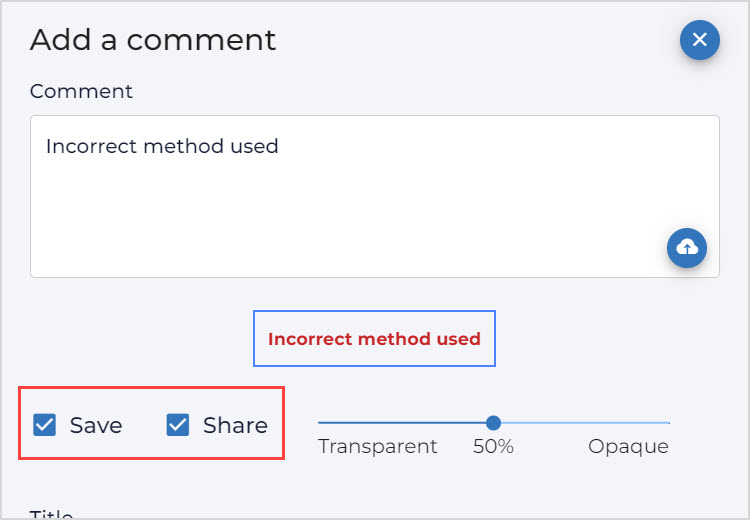Click the cloud upload icon in comment box

[x=687, y=248]
